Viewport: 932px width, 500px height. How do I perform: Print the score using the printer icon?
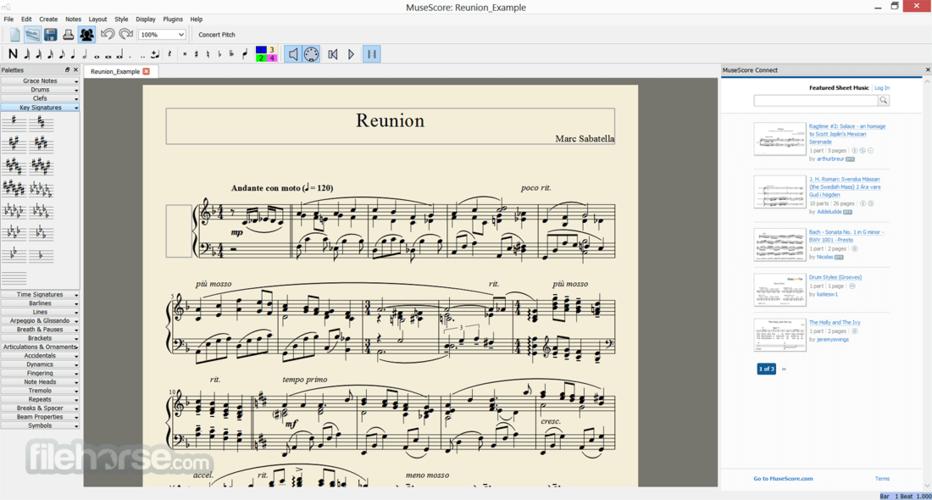68,34
